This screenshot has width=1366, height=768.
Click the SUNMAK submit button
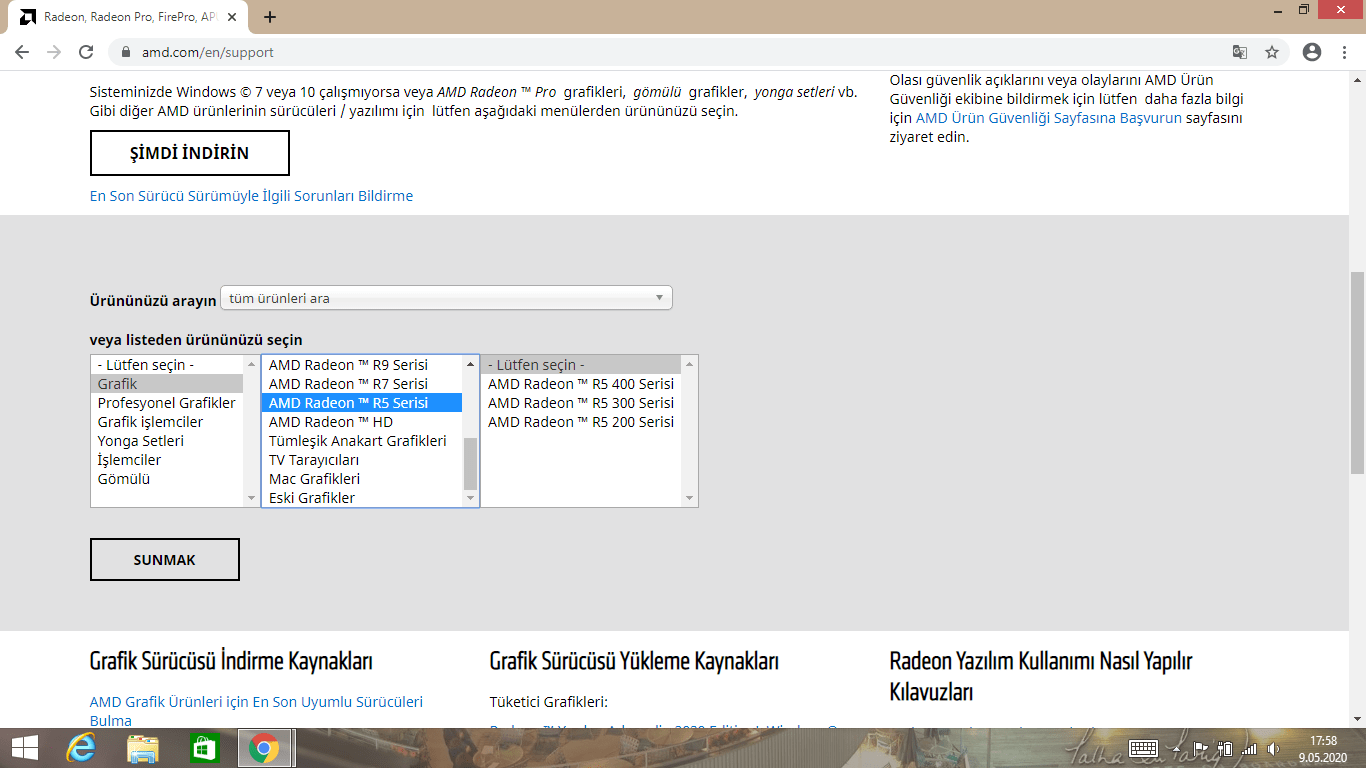coord(165,560)
